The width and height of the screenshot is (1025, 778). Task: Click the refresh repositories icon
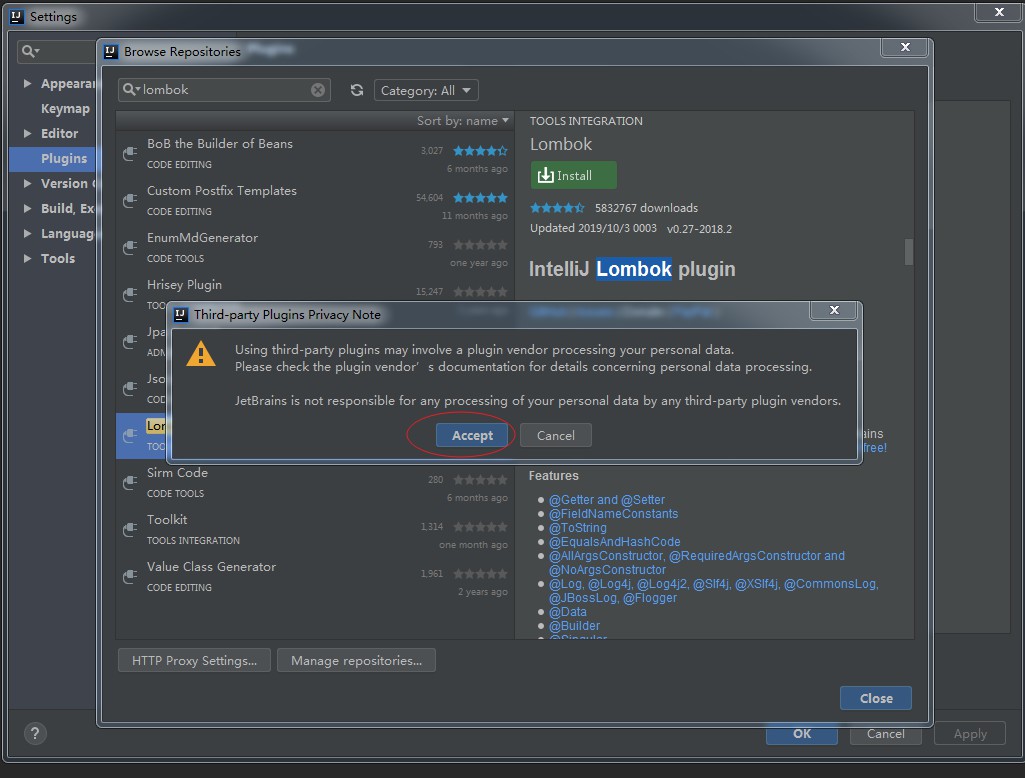pos(356,90)
